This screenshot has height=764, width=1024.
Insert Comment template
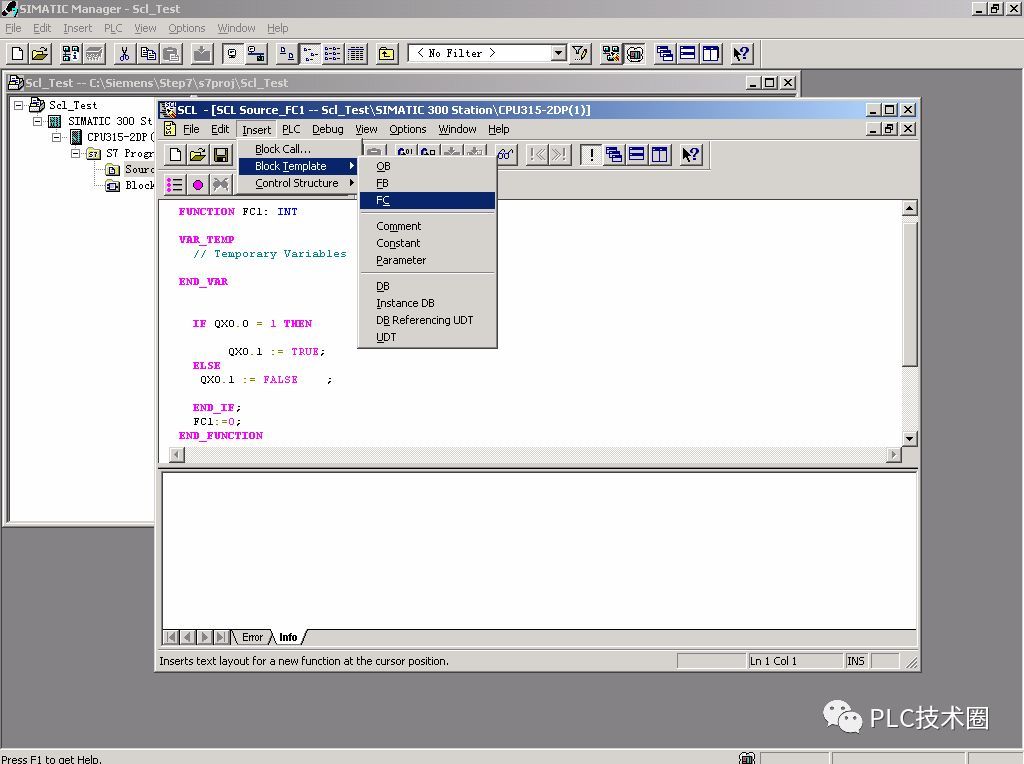(427, 226)
